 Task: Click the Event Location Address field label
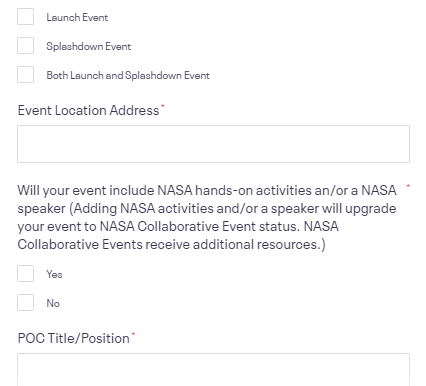click(88, 110)
